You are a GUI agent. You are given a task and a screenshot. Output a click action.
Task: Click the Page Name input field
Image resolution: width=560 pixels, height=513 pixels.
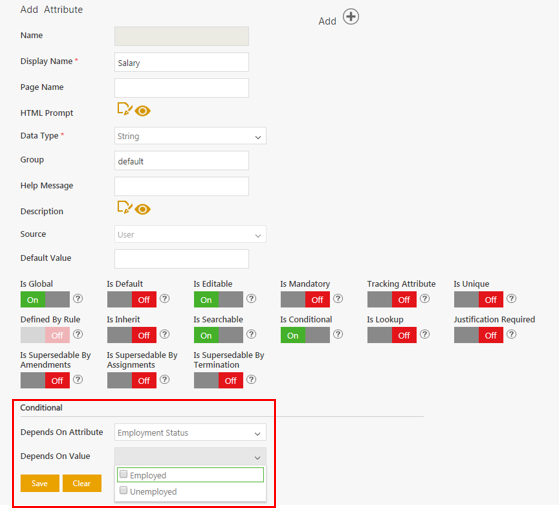pyautogui.click(x=181, y=88)
